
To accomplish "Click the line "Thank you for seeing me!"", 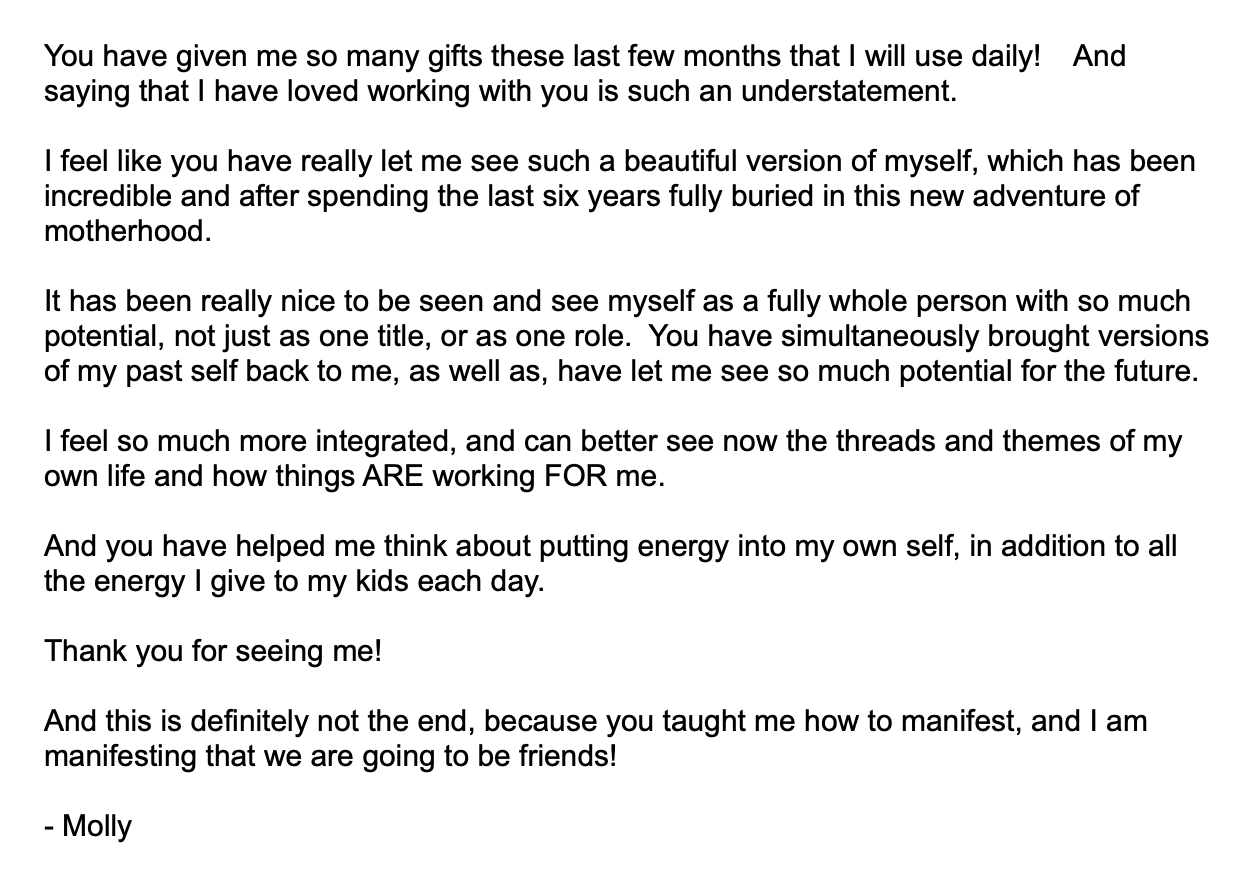I will pos(213,652).
